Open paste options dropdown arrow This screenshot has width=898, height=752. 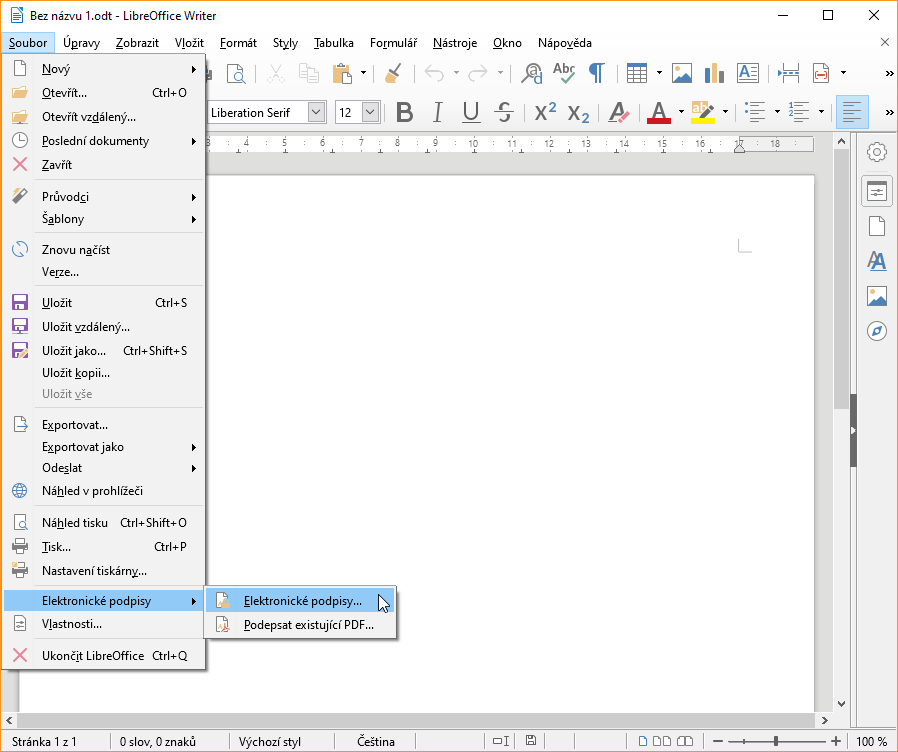pyautogui.click(x=363, y=73)
